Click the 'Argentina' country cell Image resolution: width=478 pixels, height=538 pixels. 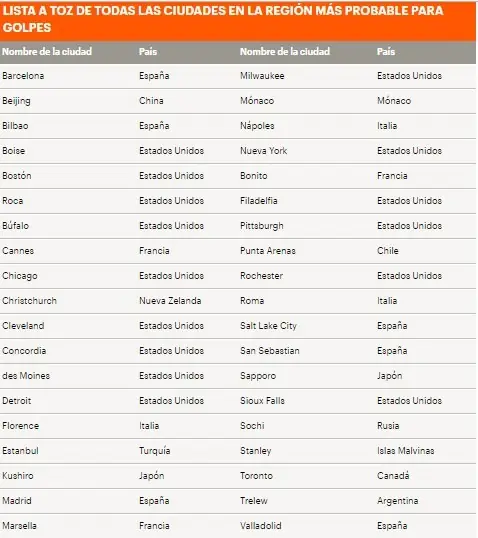click(398, 501)
